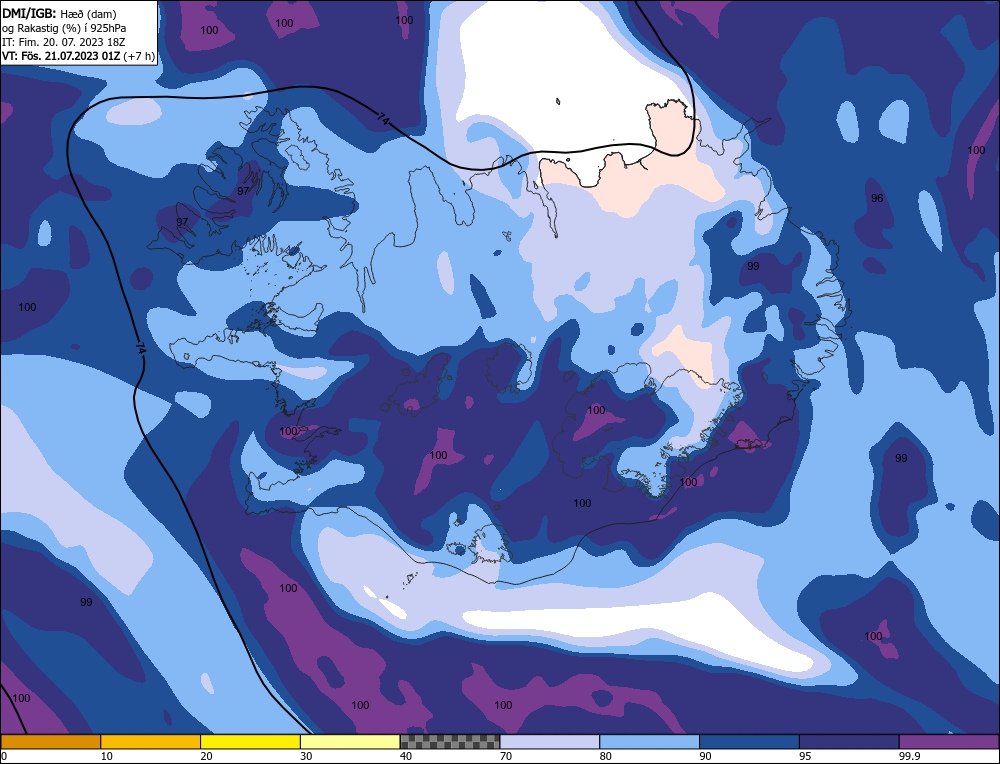1000x764 pixels.
Task: Click the 80-90 light blue legend swatch
Action: tap(649, 741)
